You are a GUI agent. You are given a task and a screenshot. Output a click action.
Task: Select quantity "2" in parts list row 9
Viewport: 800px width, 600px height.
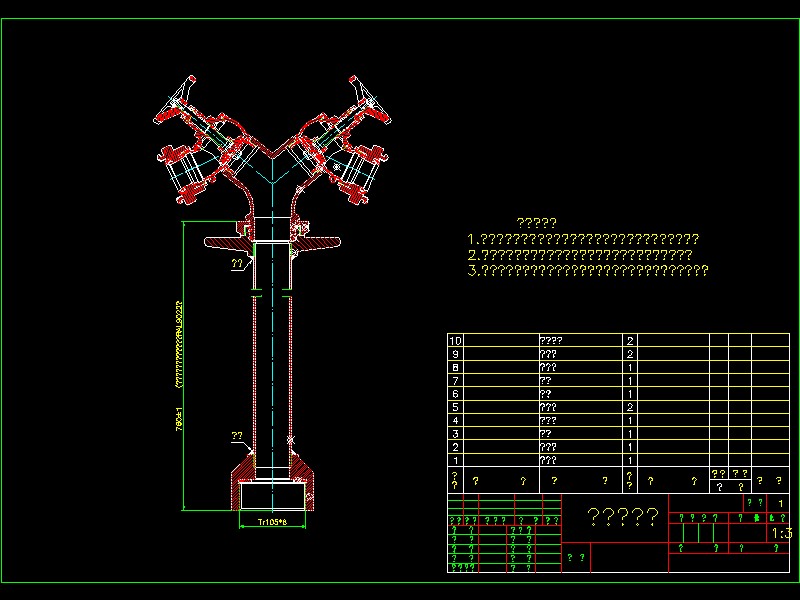pos(630,354)
